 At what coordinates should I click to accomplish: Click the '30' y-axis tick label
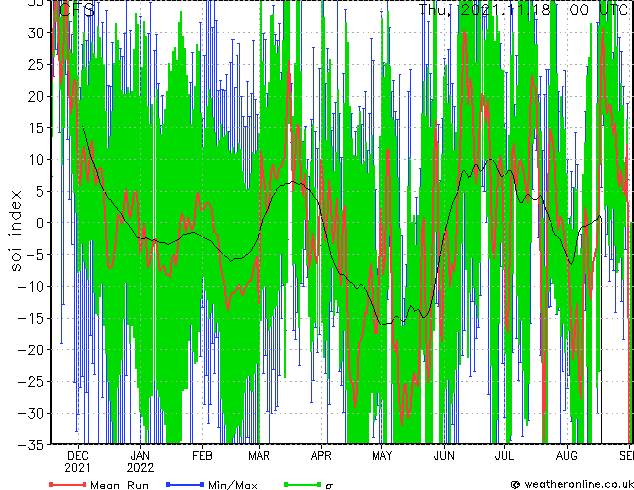pyautogui.click(x=36, y=33)
